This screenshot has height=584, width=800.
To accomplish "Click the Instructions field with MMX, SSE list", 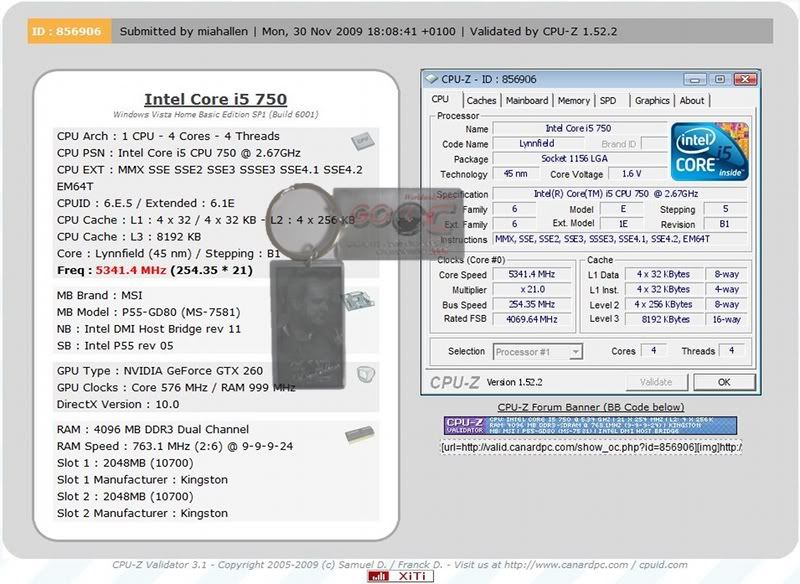I will coord(620,239).
